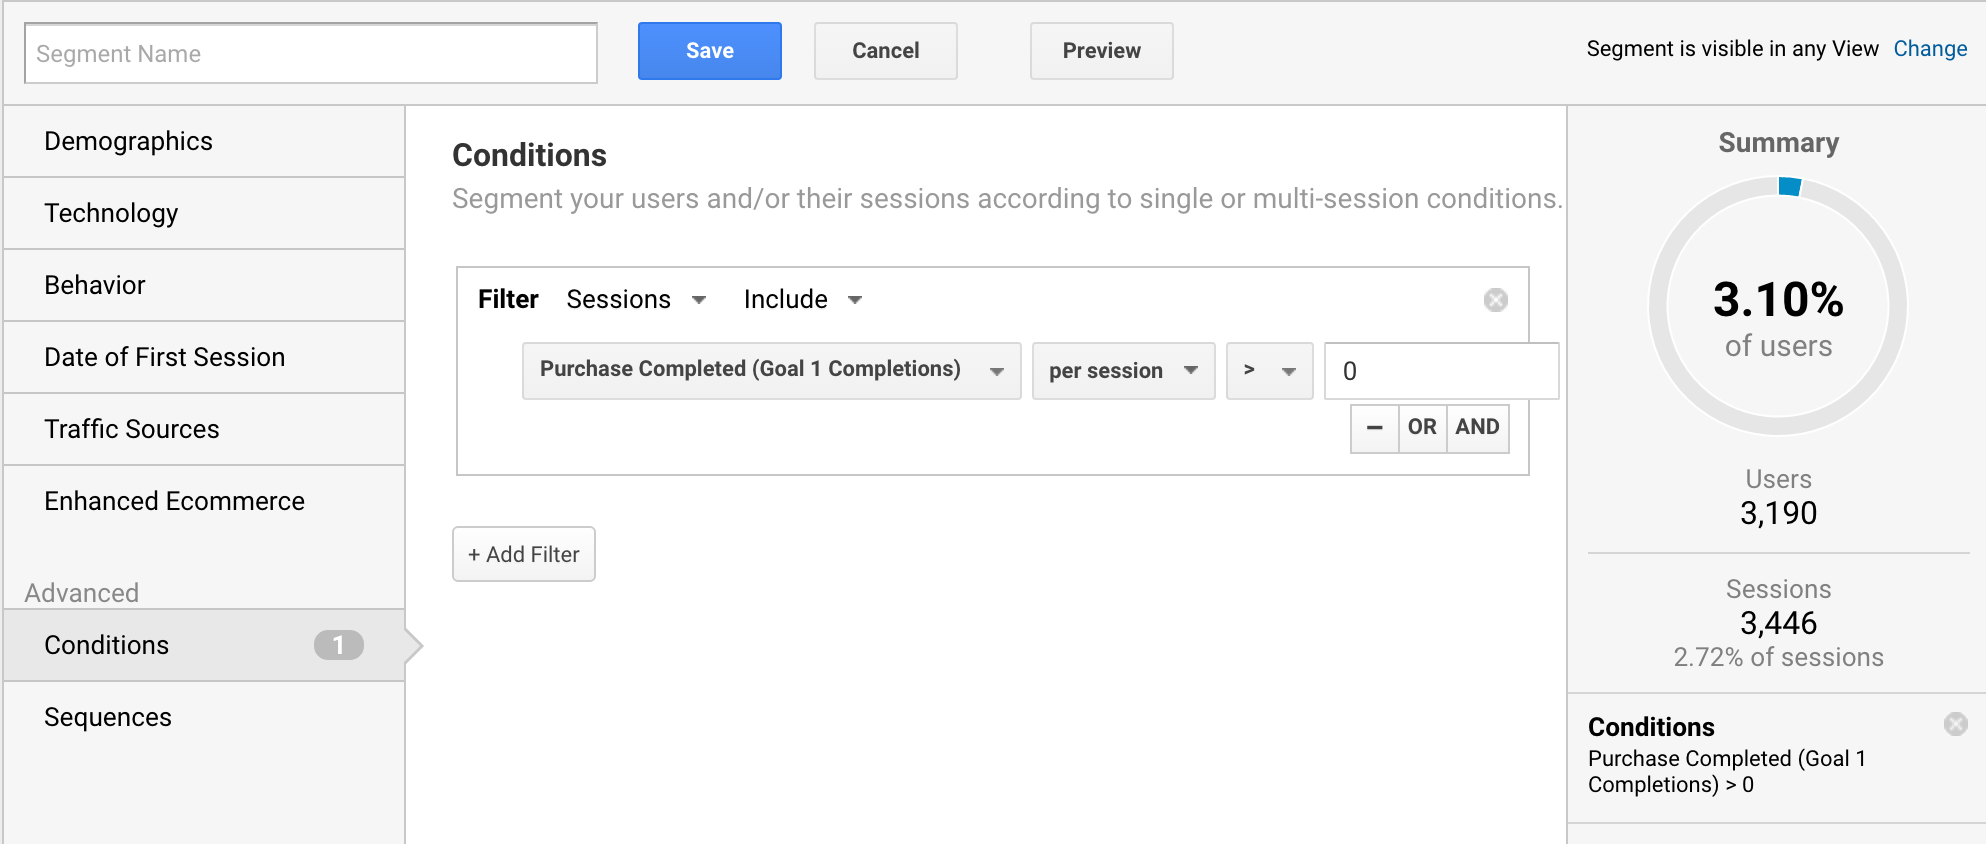Cancel segment editing
Screen dimensions: 1986x844
(885, 51)
